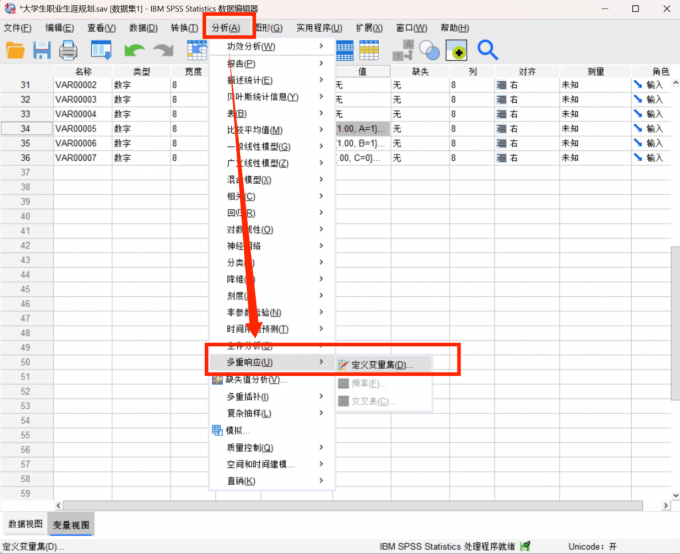
Task: Open the 实用程序(U) menu
Action: (319, 28)
